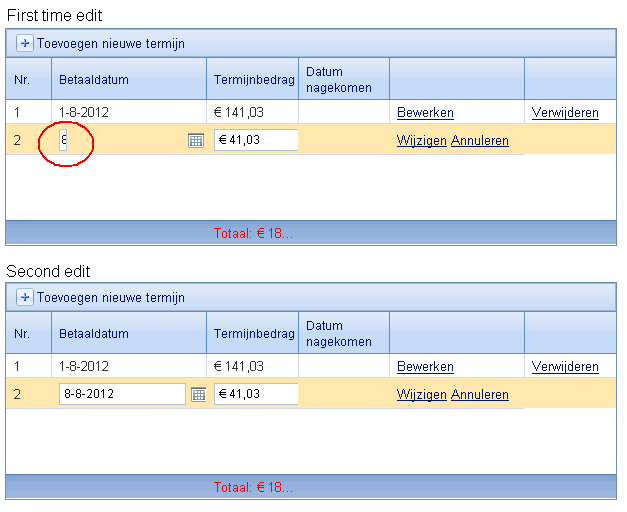This screenshot has height=512, width=627.
Task: Open calendar picker in Second edit row 2
Action: pyautogui.click(x=198, y=394)
